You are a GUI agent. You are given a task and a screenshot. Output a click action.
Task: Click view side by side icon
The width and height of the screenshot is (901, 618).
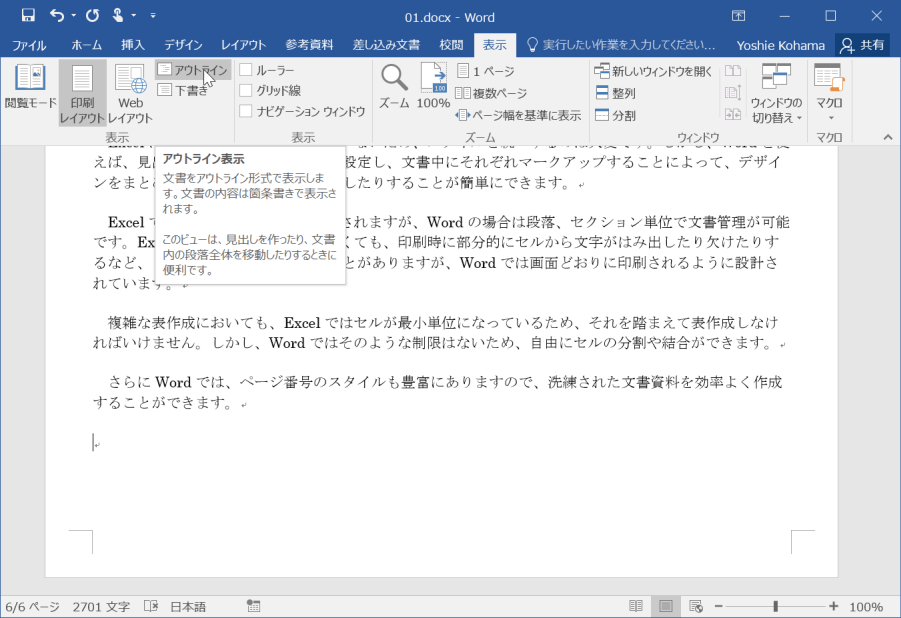pyautogui.click(x=733, y=71)
